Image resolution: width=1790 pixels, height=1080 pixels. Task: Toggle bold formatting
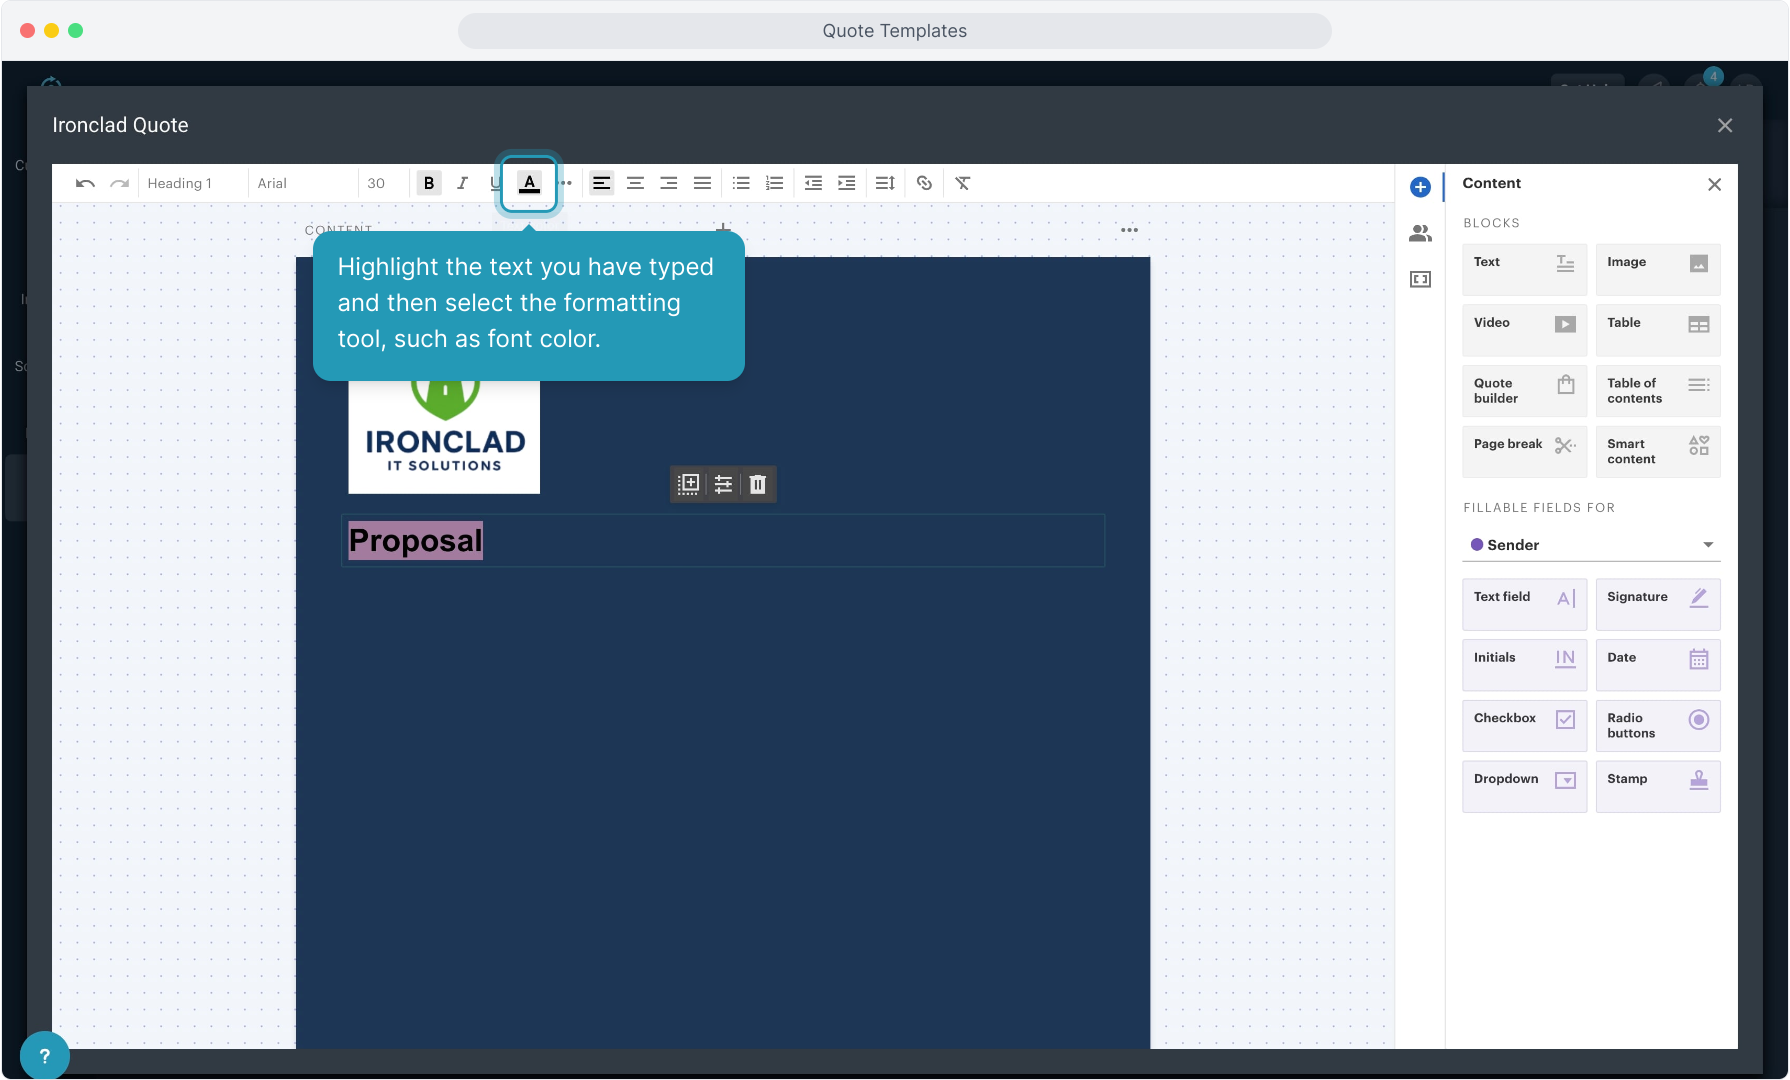[429, 183]
